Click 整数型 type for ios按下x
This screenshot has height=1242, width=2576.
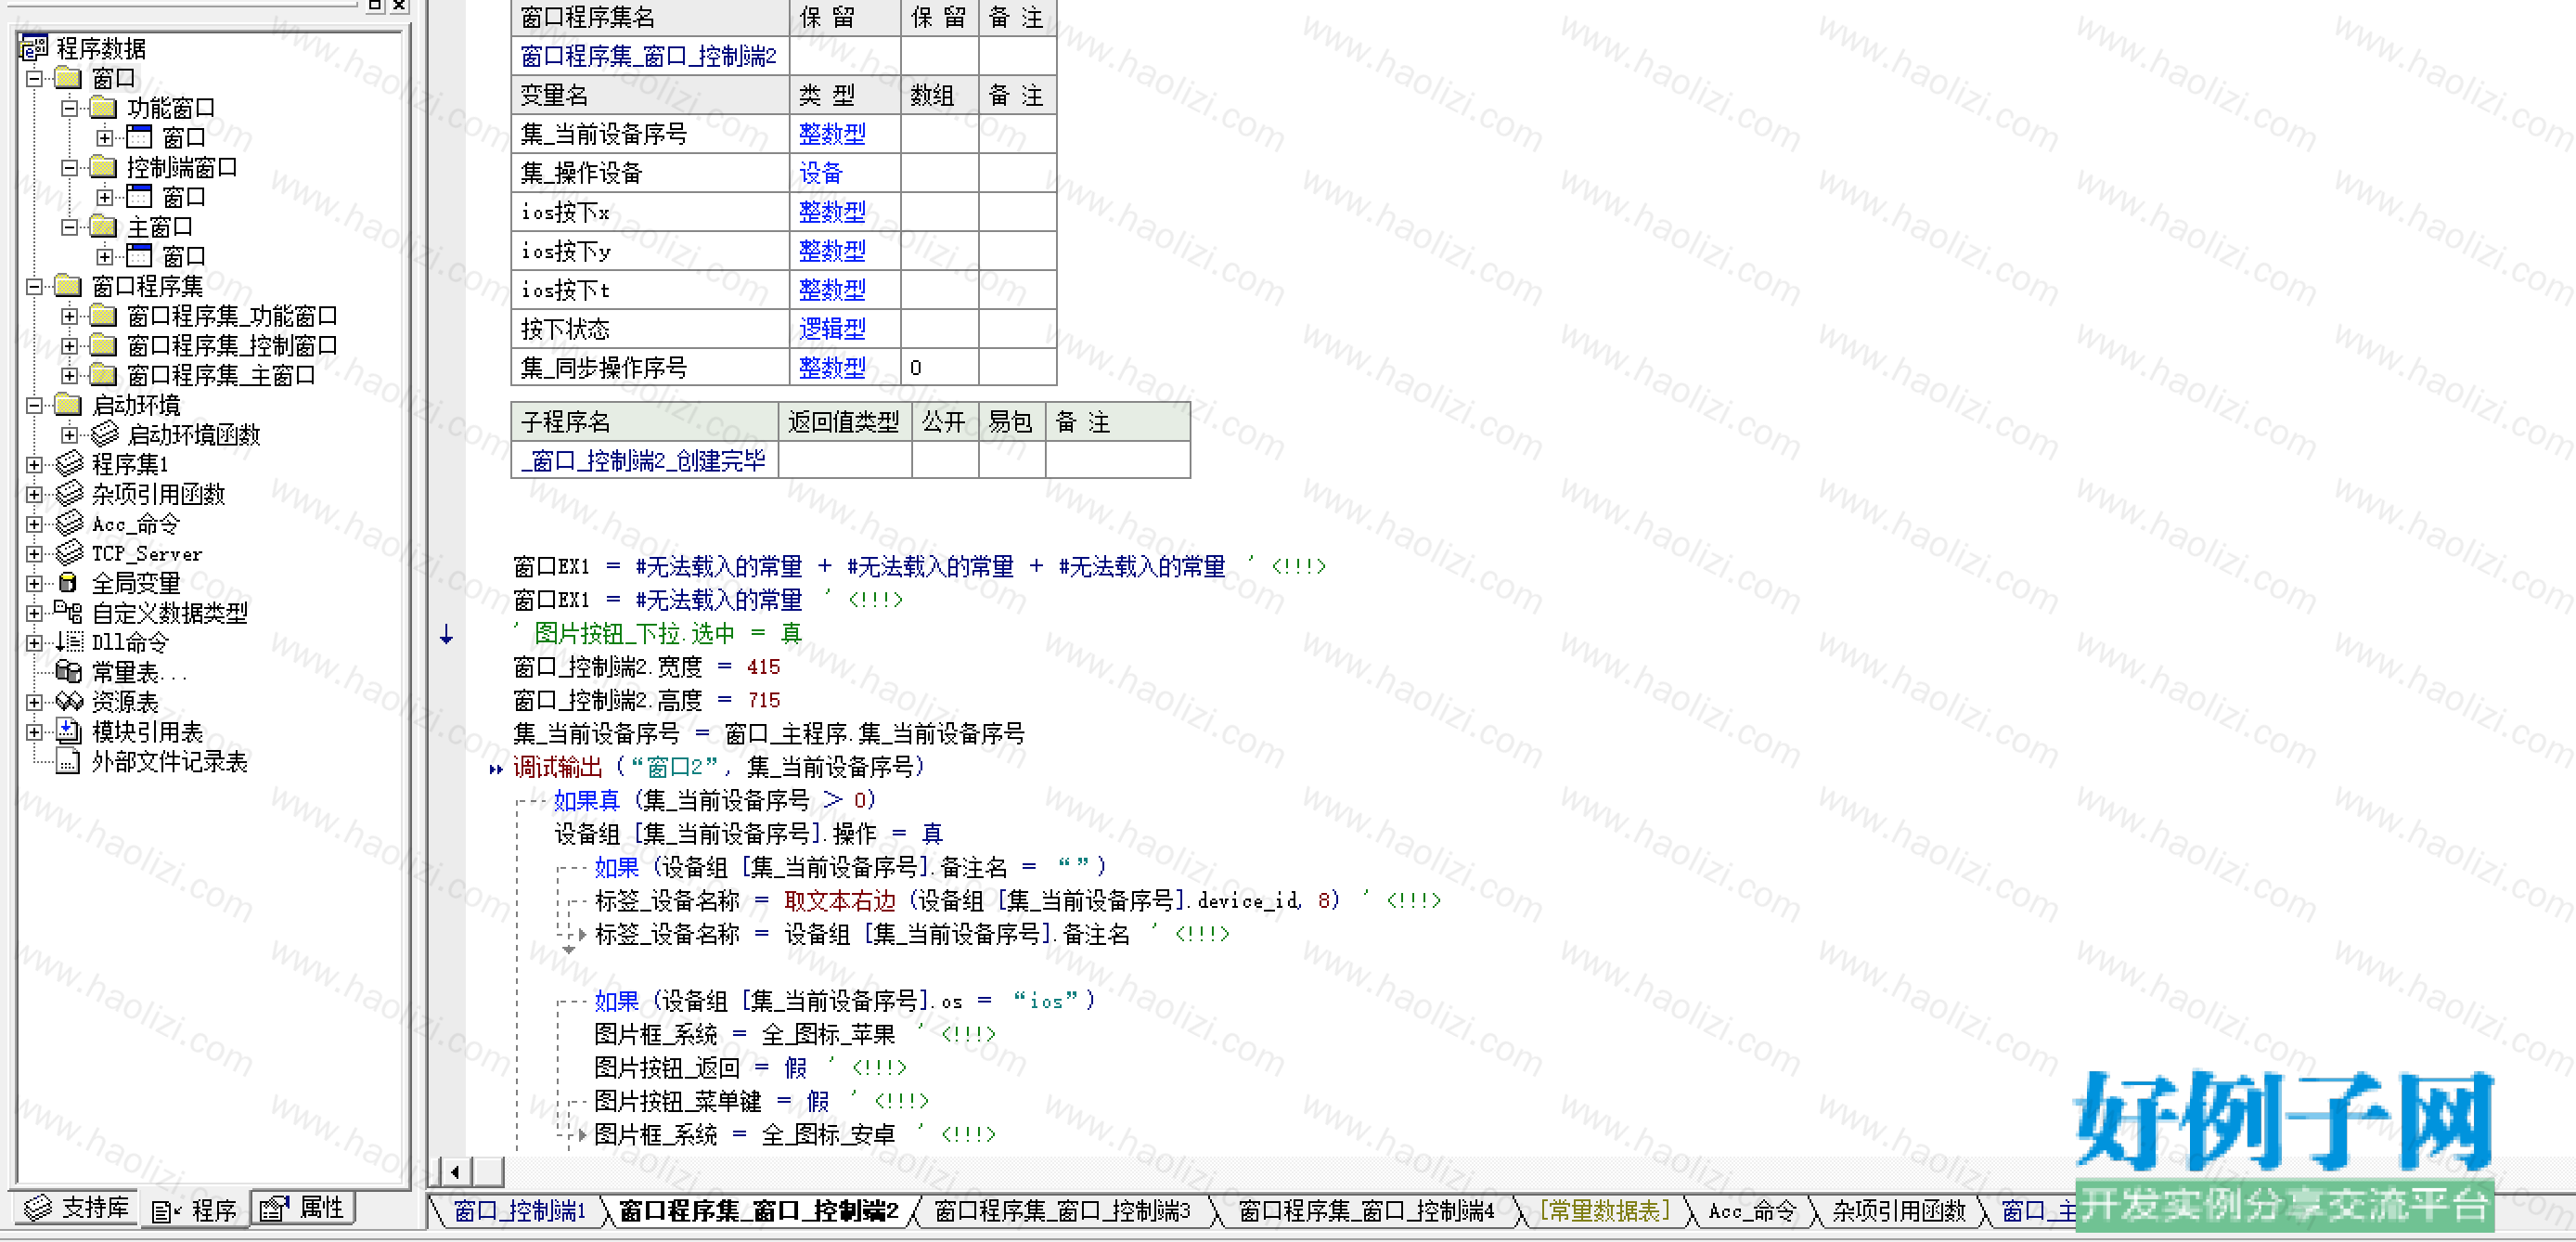pyautogui.click(x=832, y=212)
